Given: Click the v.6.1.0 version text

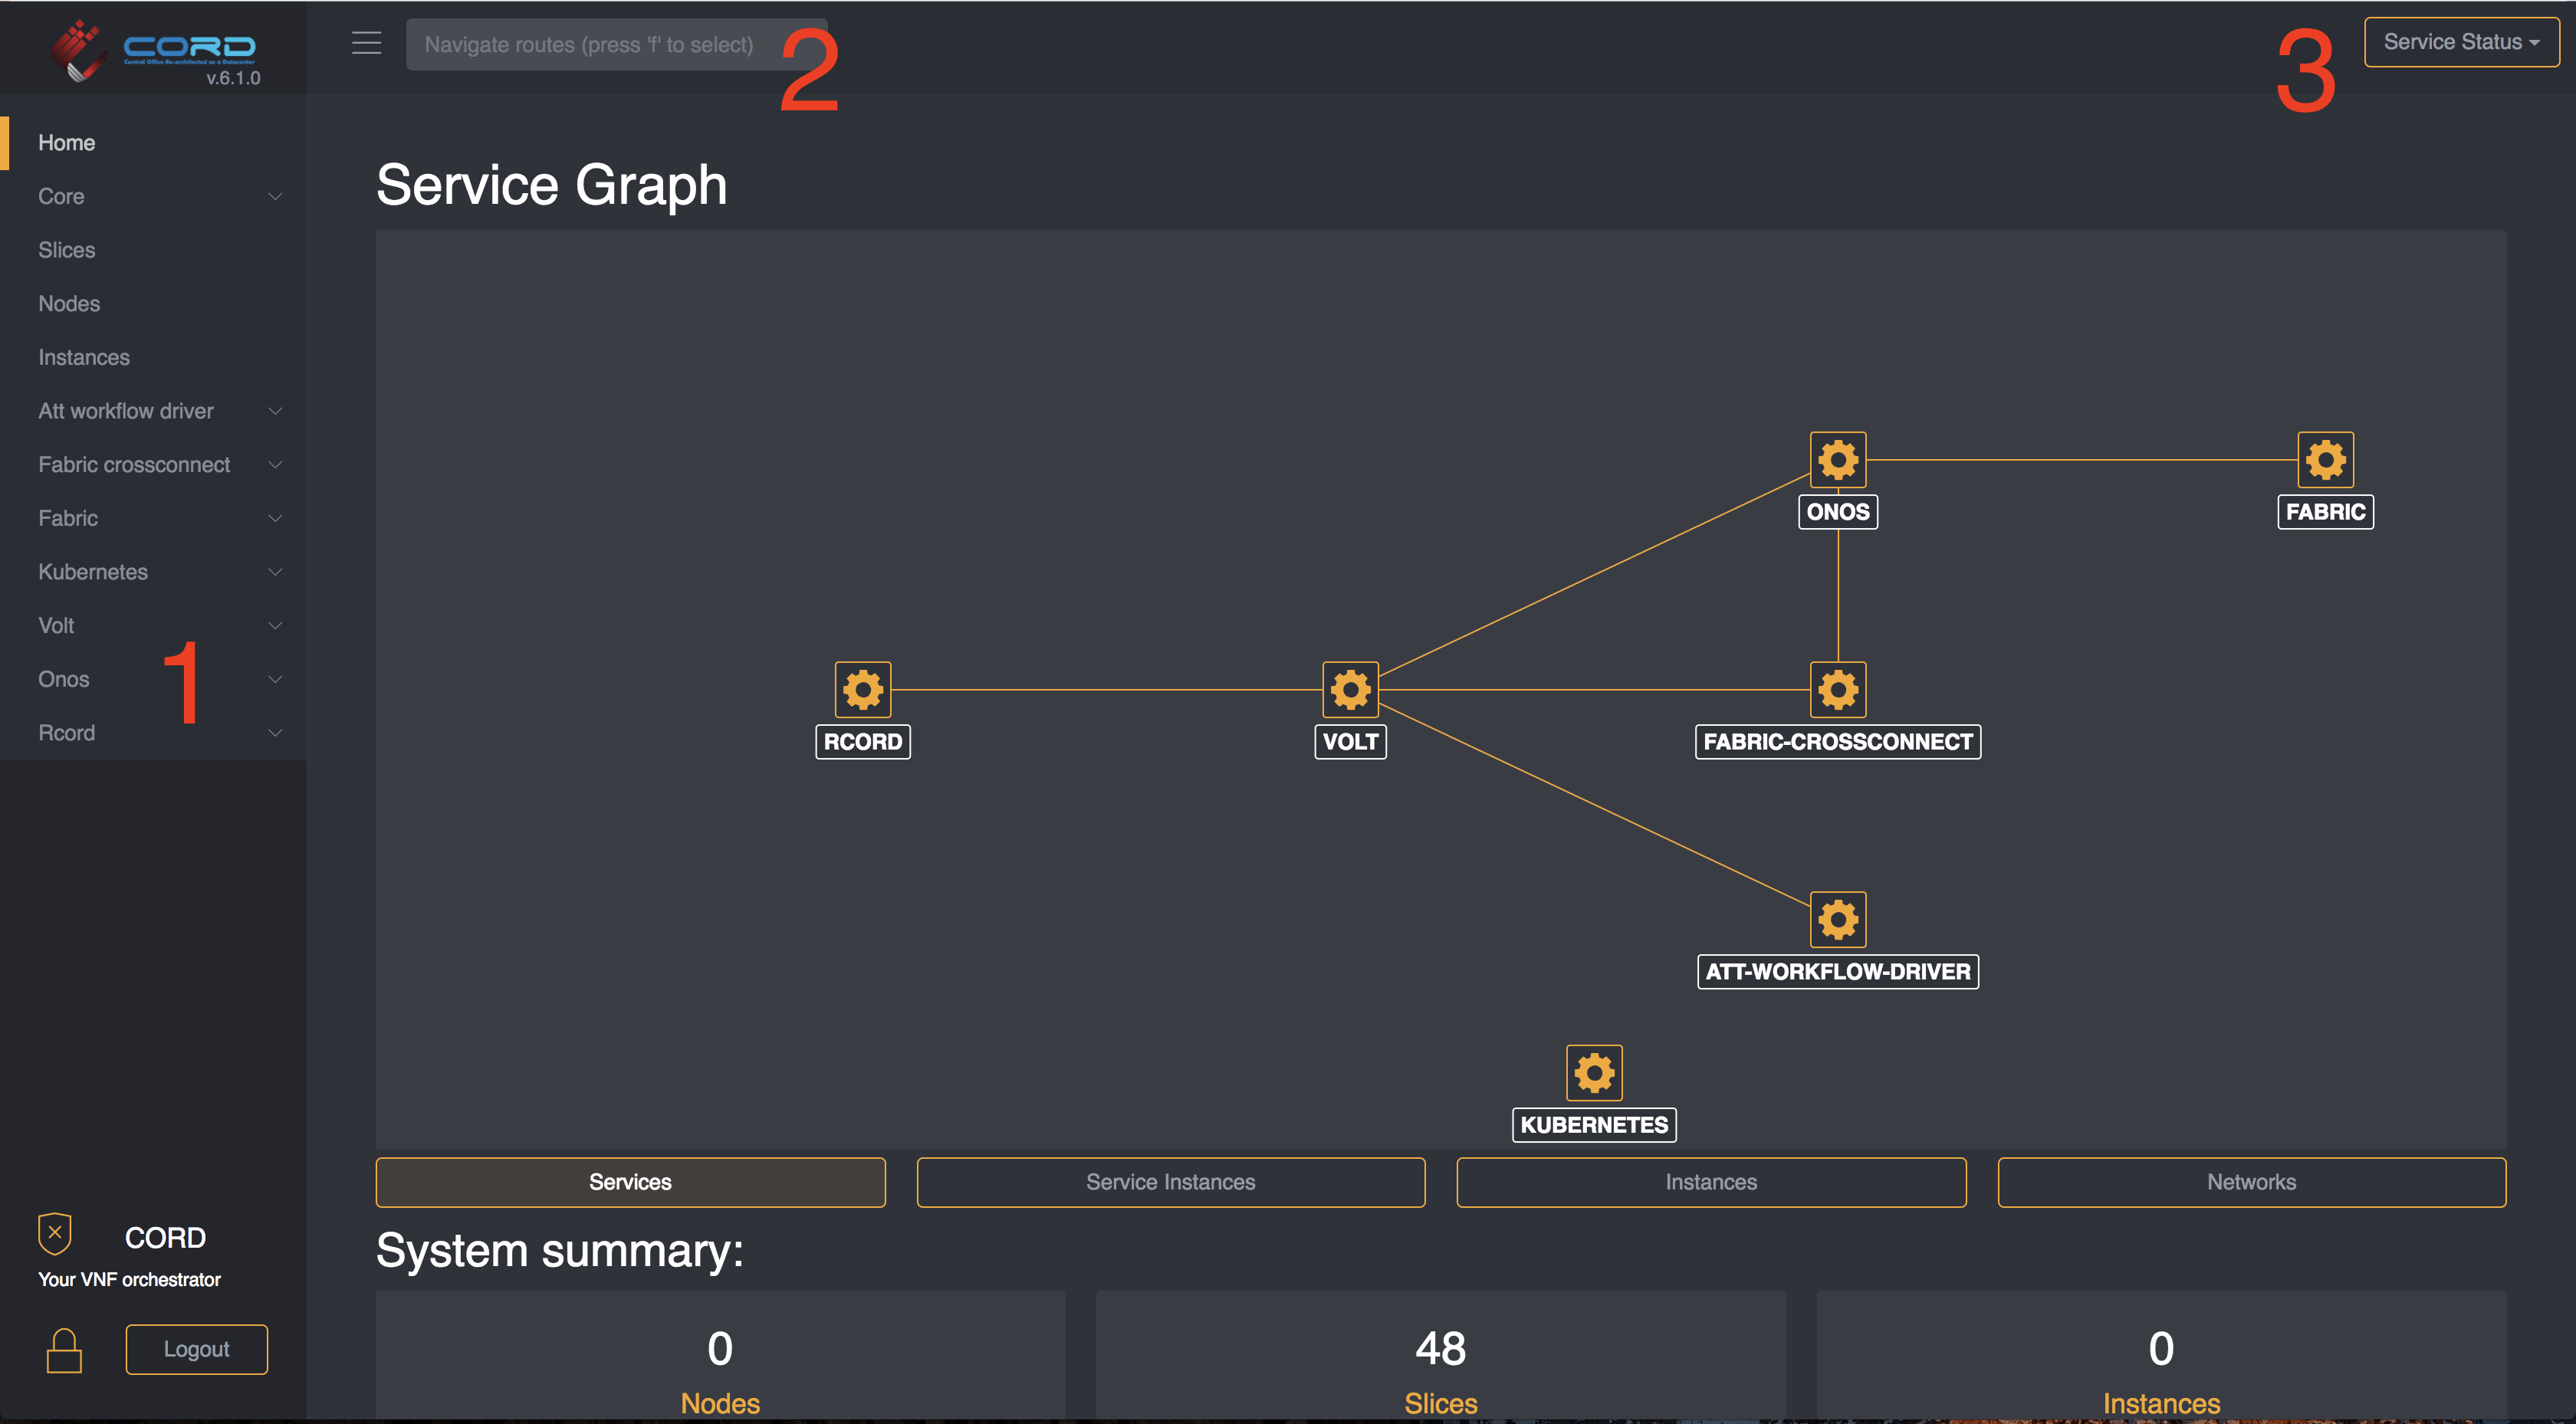Looking at the screenshot, I should coord(233,78).
